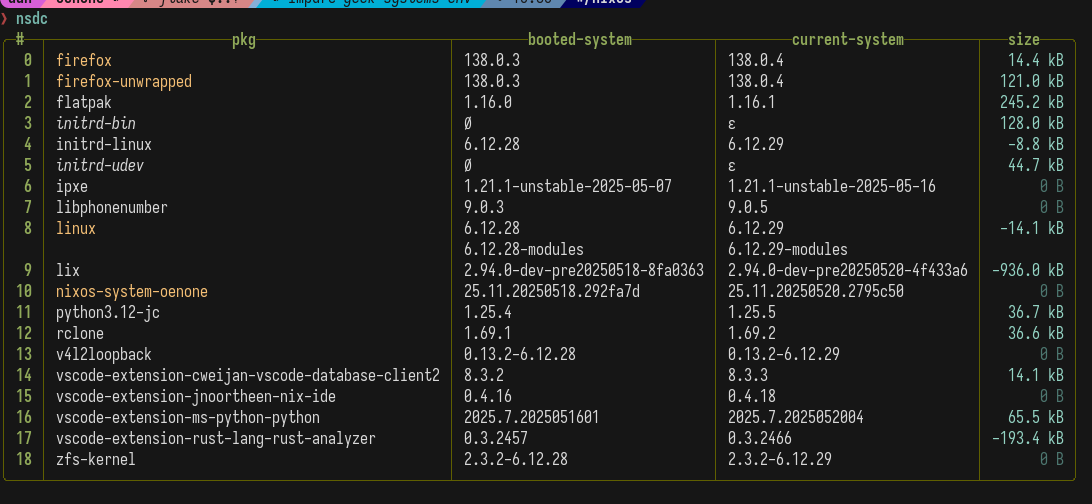Click the 'pkg' column header
This screenshot has width=1092, height=504.
pyautogui.click(x=244, y=40)
